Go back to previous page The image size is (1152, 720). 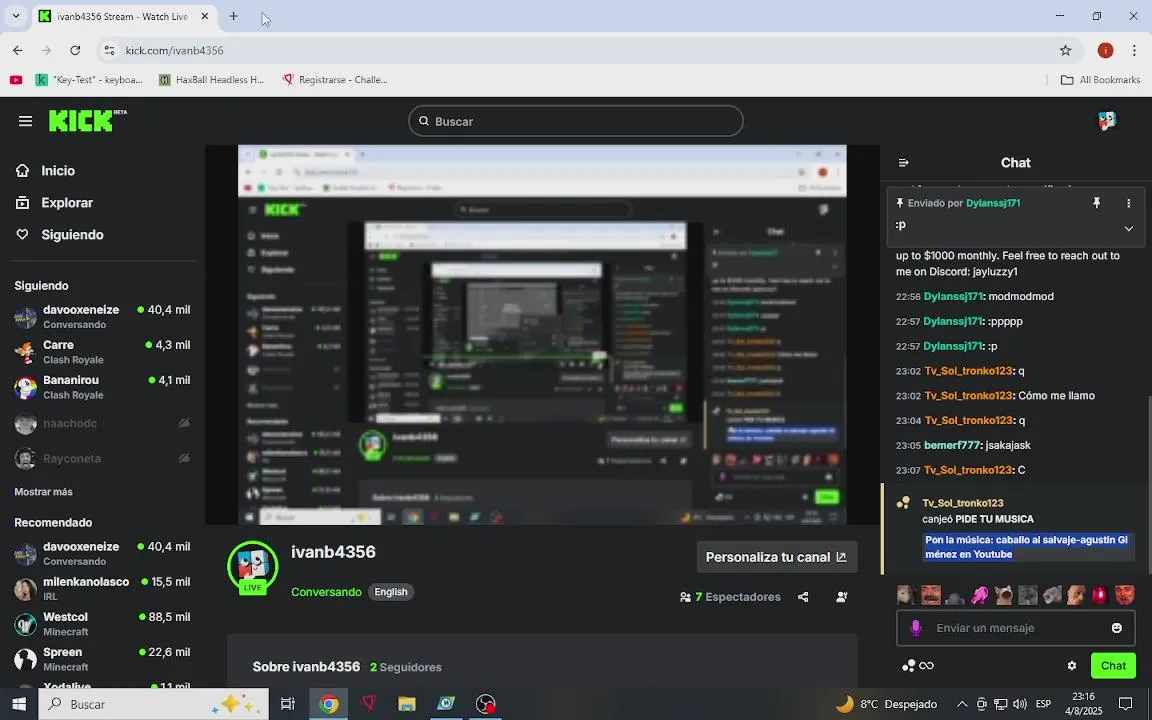point(18,51)
